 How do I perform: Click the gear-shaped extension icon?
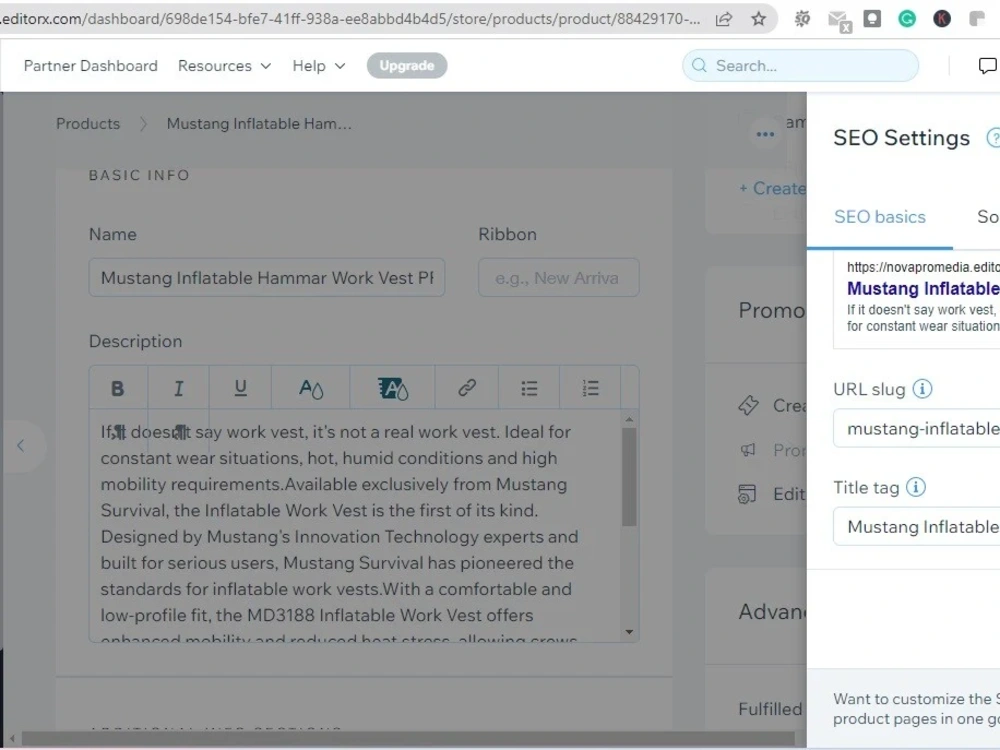tap(802, 18)
